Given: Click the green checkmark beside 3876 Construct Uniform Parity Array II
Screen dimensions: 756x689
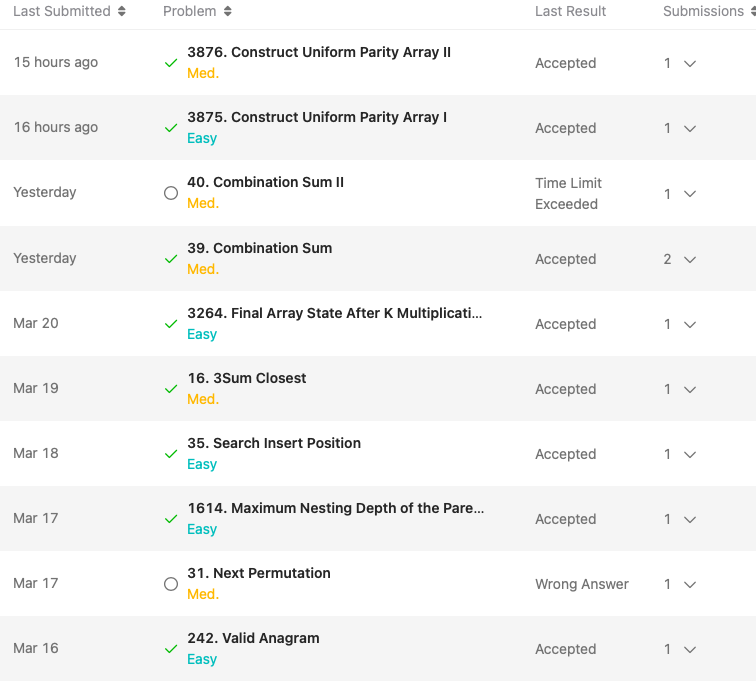Looking at the screenshot, I should coord(171,63).
